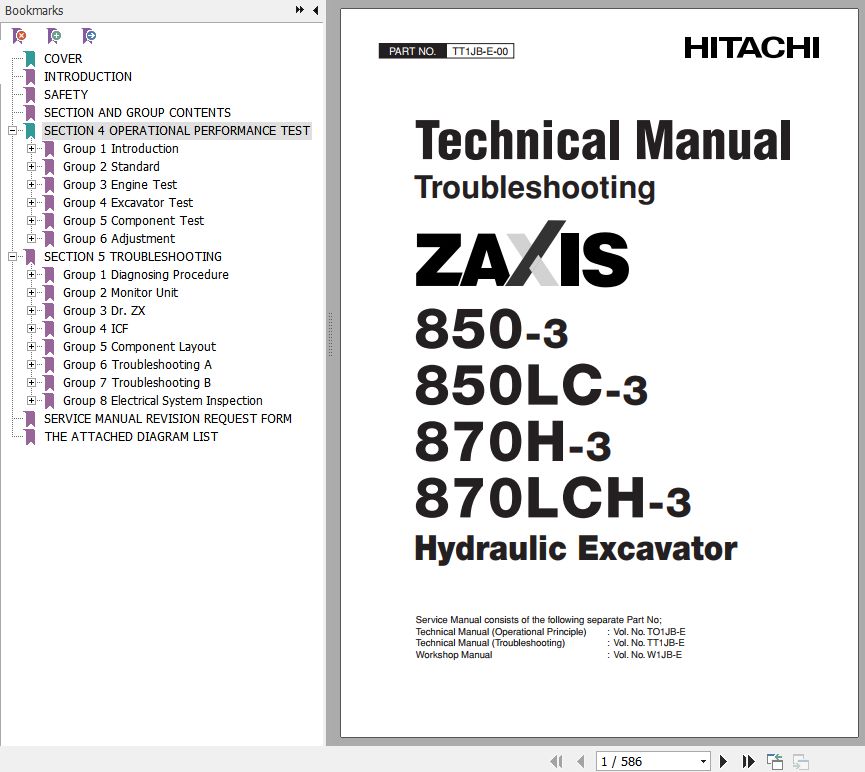Go to the next page
This screenshot has height=772, width=865.
tap(724, 762)
